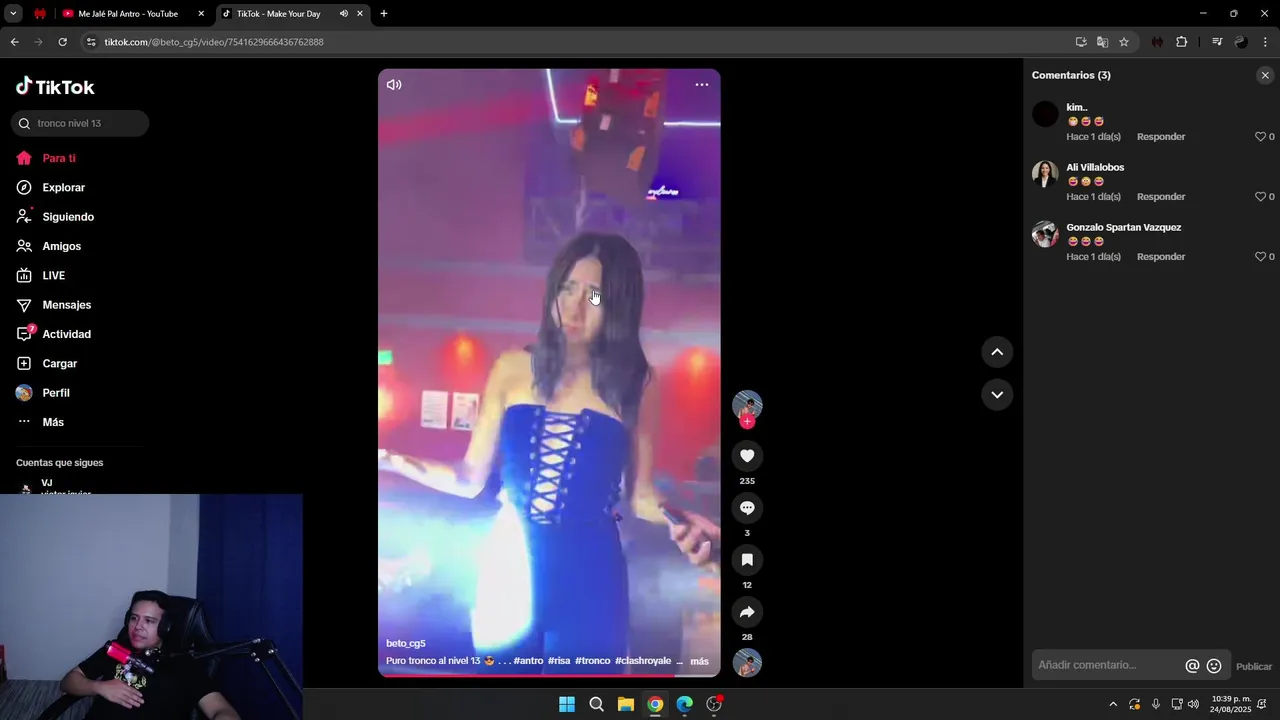Open Gonzalo Spartan Vazquez avatar

(x=1045, y=234)
